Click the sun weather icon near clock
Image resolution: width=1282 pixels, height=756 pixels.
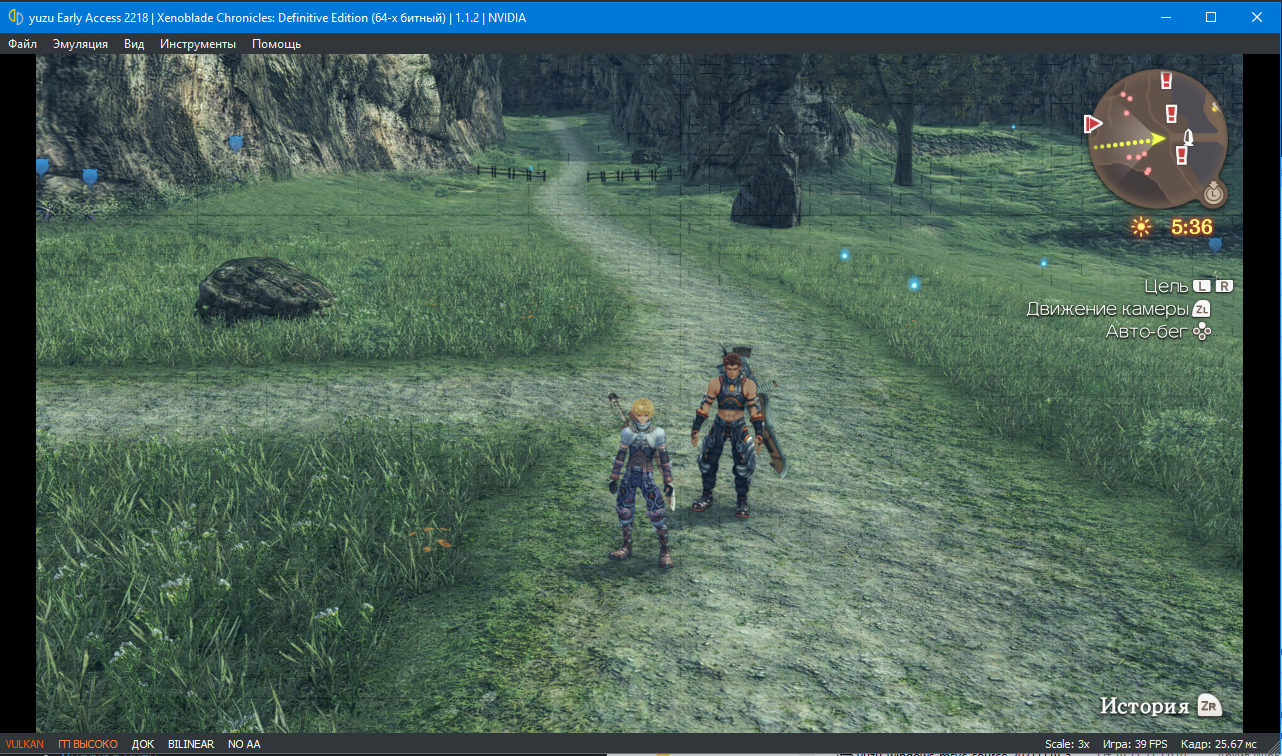(1141, 226)
